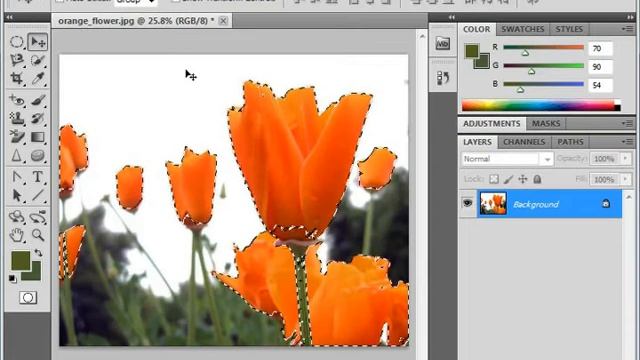
Task: Select the 3D Rotate tool
Action: click(17, 216)
